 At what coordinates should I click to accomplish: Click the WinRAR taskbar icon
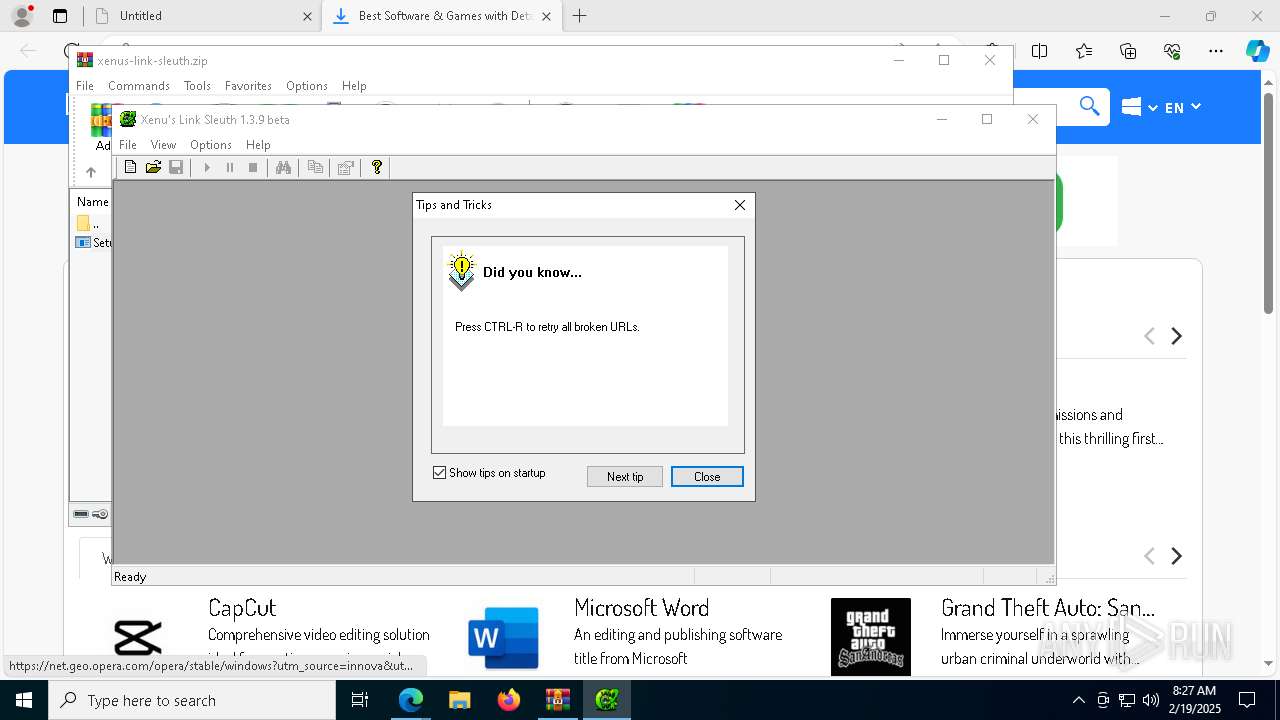(557, 700)
